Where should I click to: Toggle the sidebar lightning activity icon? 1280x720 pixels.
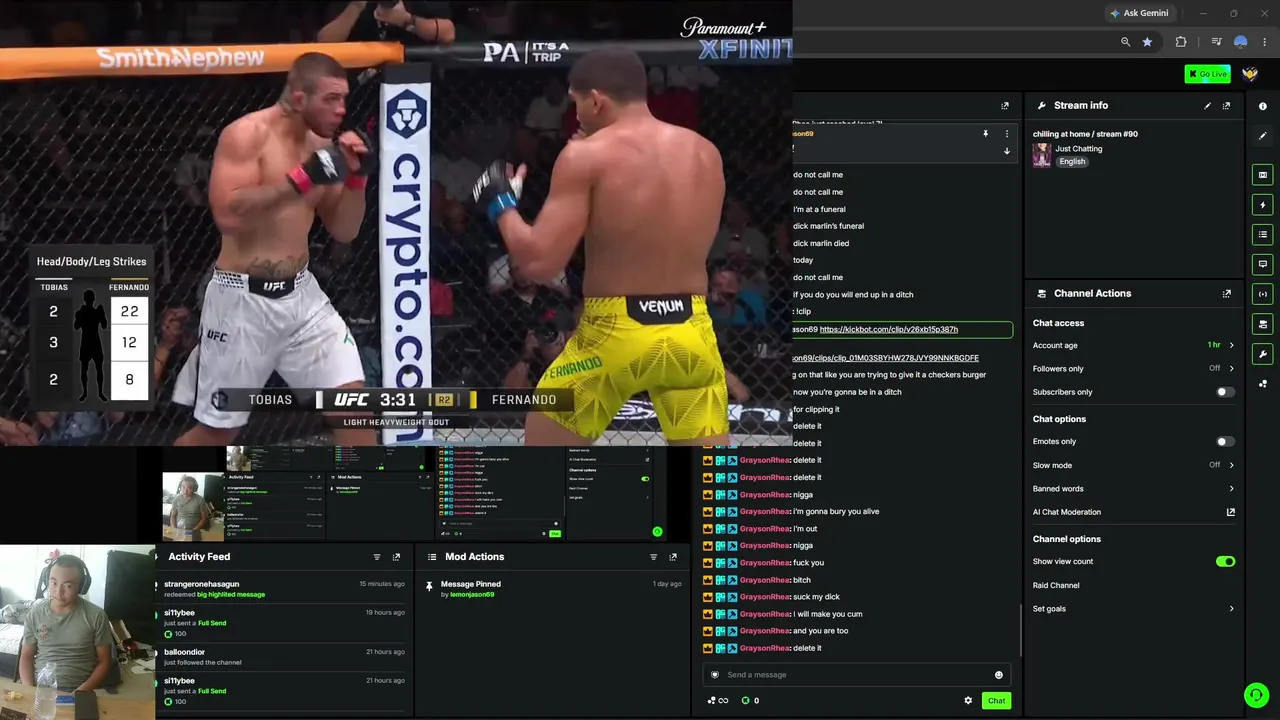pos(1262,205)
